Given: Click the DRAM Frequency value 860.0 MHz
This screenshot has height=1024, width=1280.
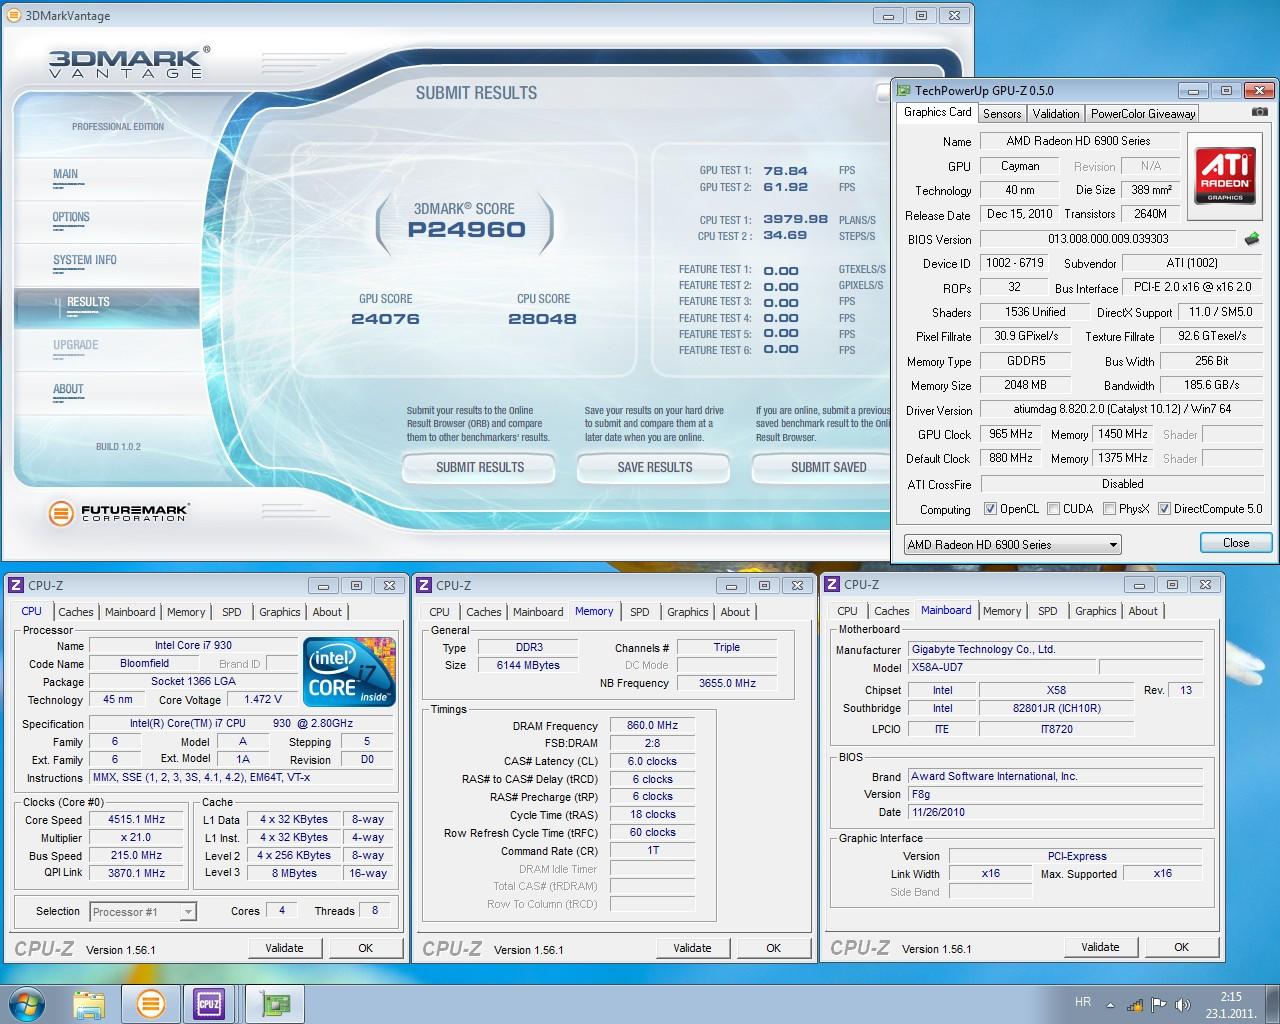Looking at the screenshot, I should (652, 726).
